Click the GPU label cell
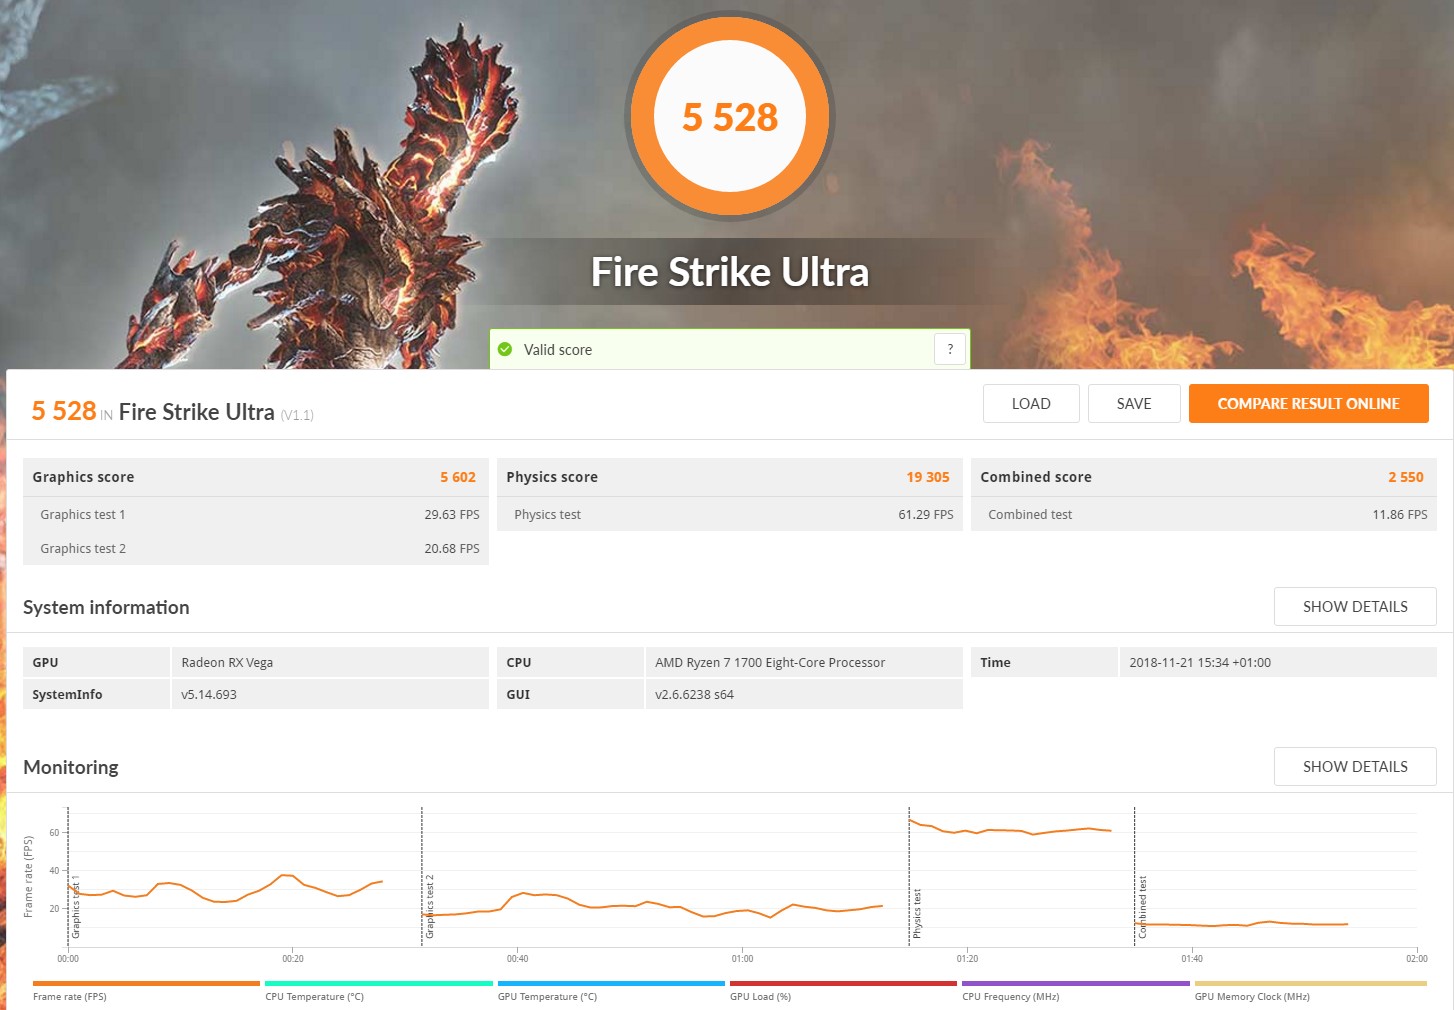Viewport: 1454px width, 1010px height. pyautogui.click(x=96, y=662)
